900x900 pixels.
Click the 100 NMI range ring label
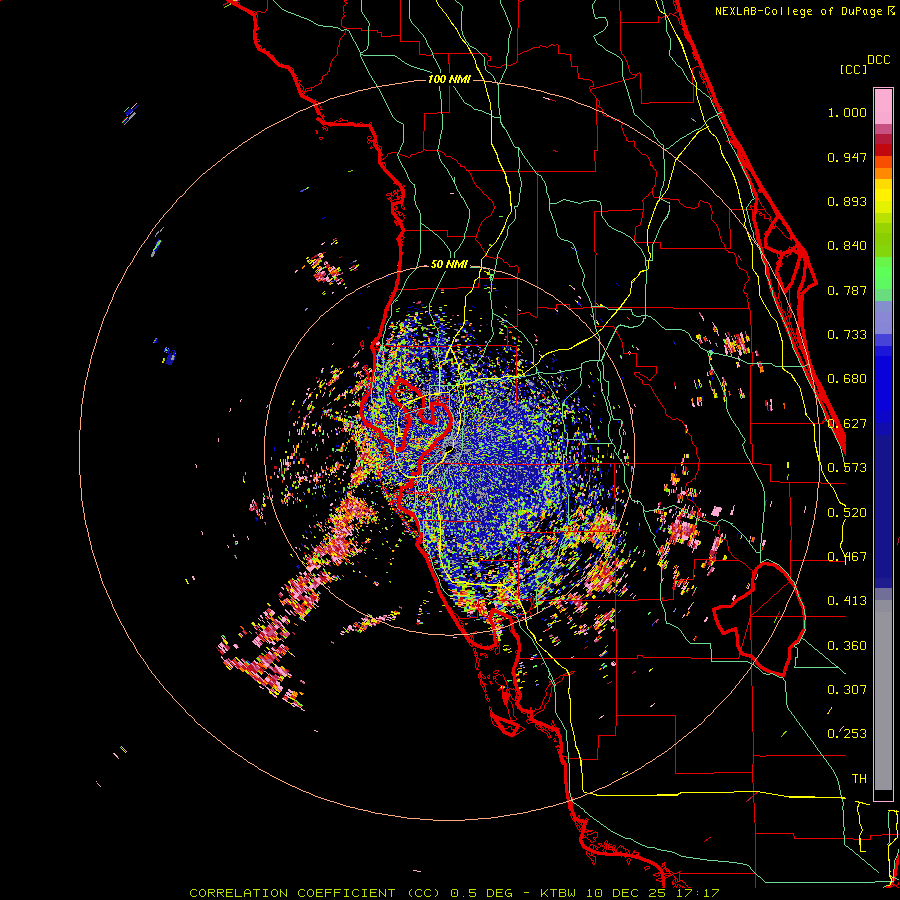point(449,79)
